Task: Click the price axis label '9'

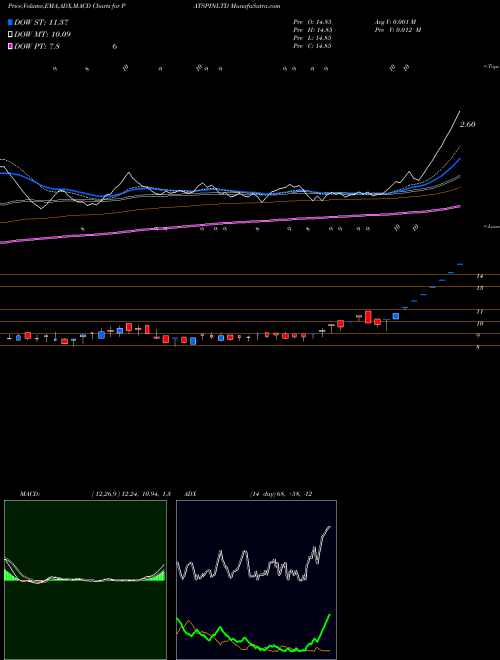Action: (x=478, y=335)
